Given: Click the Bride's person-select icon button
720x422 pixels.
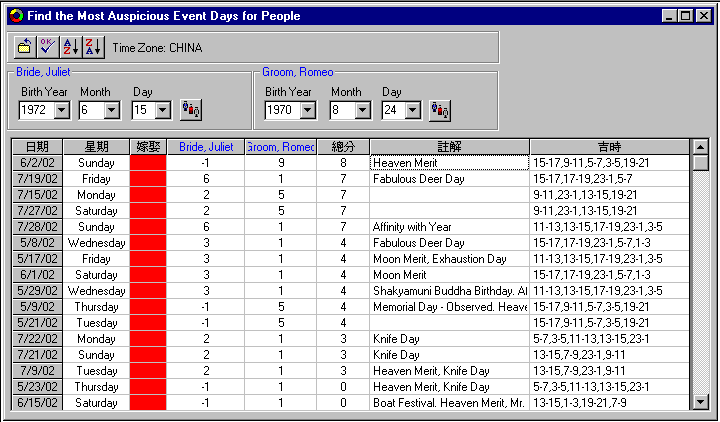Looking at the screenshot, I should [191, 110].
